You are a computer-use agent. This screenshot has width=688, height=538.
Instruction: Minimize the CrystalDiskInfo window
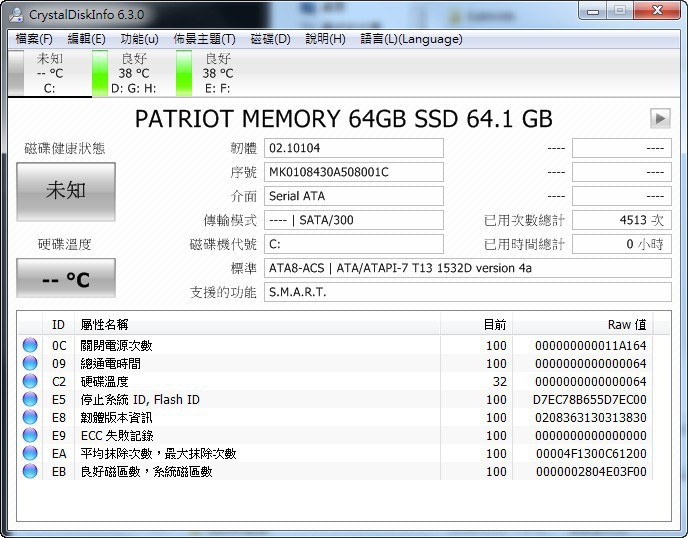pyautogui.click(x=592, y=11)
